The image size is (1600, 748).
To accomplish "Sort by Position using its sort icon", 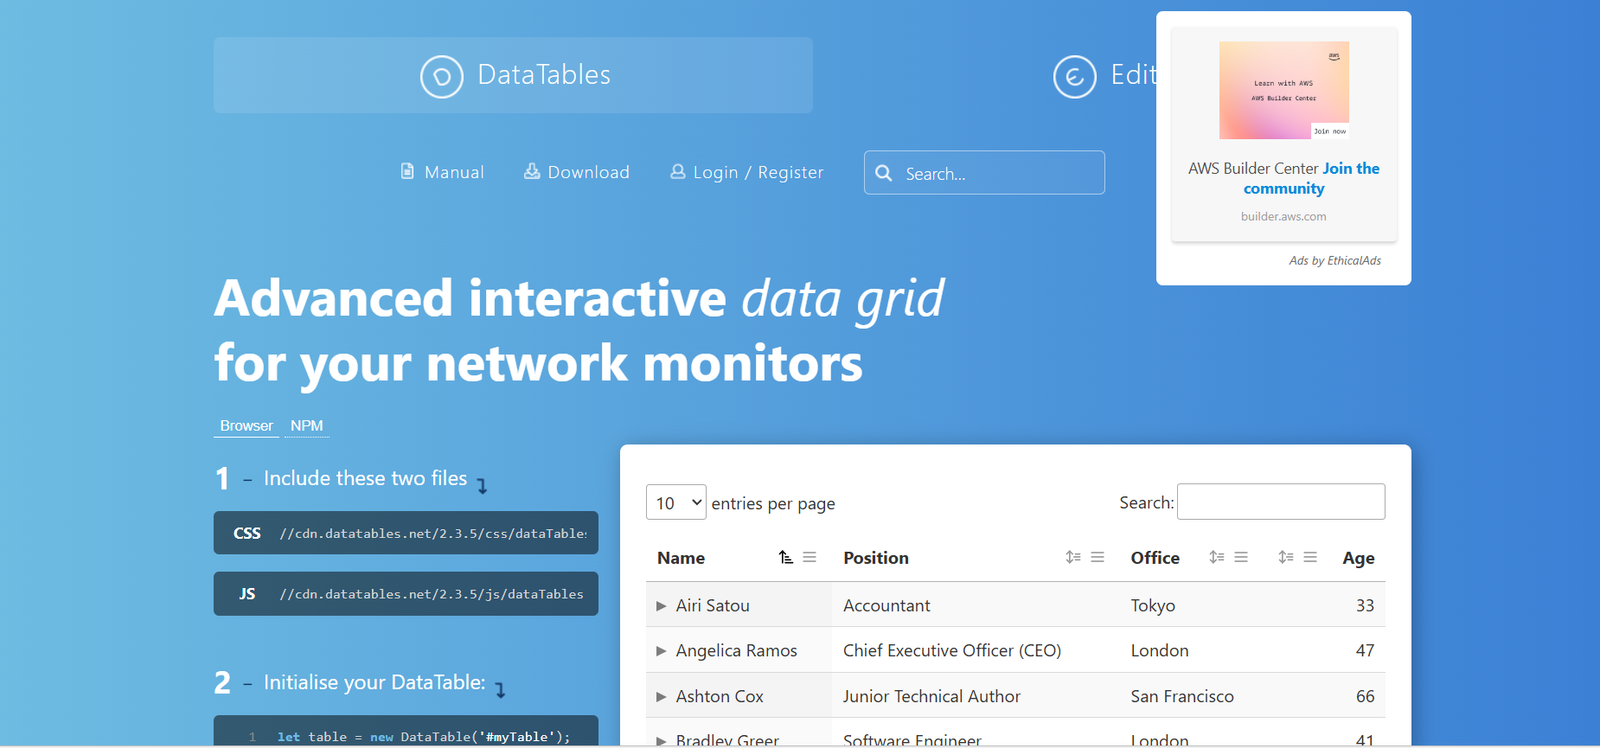I will pos(1072,558).
